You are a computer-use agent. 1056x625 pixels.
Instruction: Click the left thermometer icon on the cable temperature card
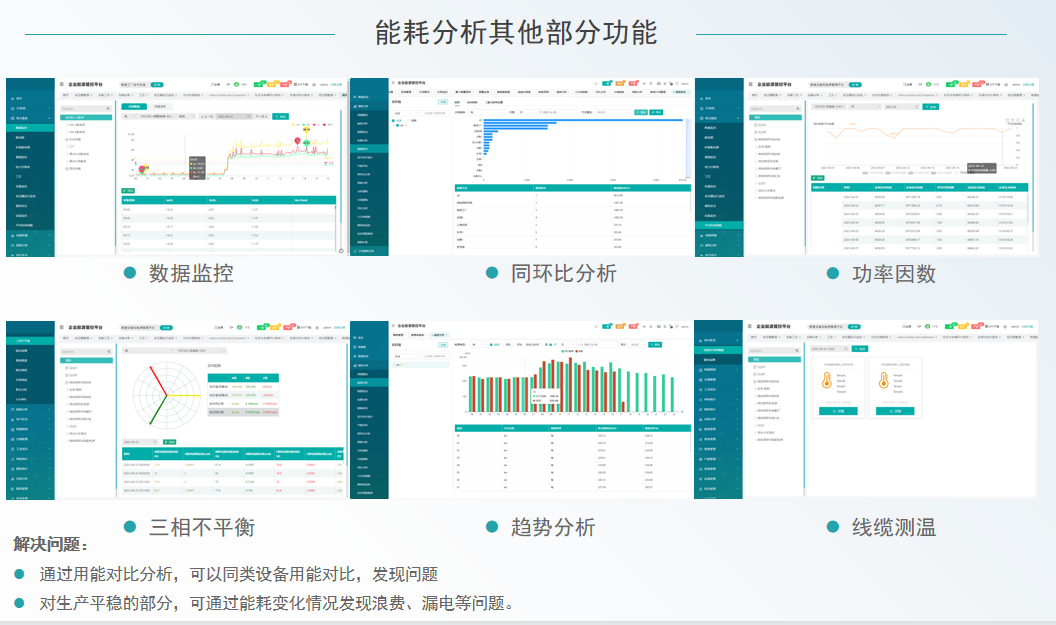pyautogui.click(x=826, y=380)
